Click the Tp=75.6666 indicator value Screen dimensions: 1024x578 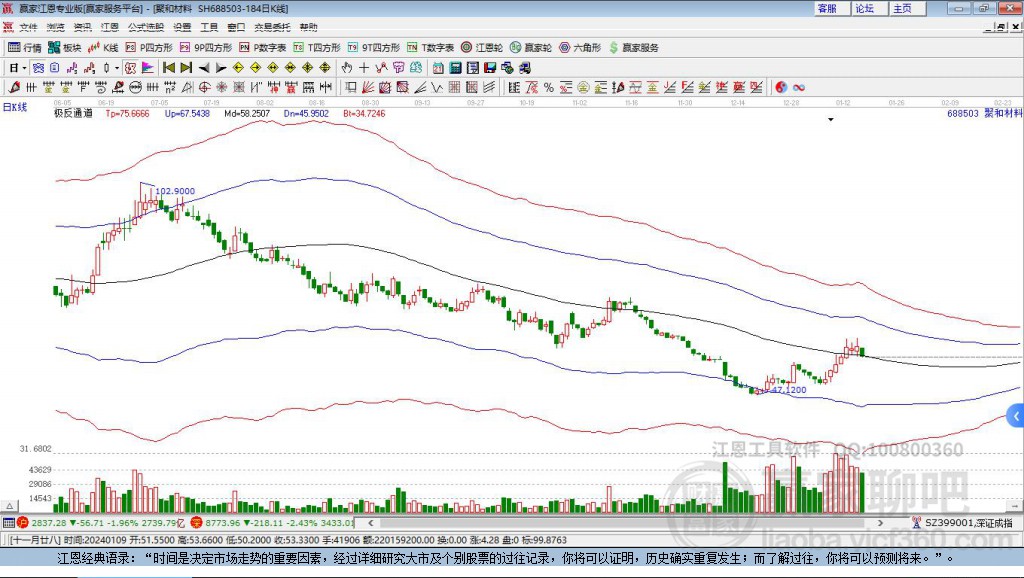(x=127, y=114)
